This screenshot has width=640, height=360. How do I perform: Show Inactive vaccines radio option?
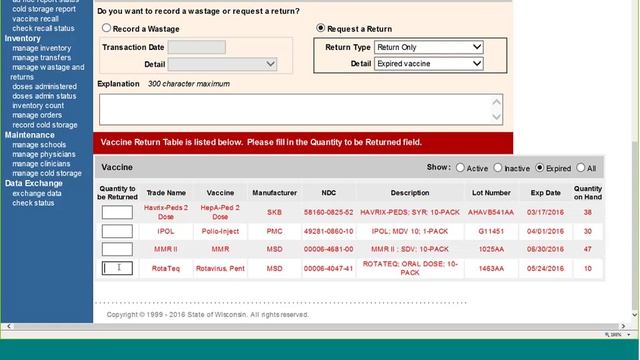pos(498,167)
